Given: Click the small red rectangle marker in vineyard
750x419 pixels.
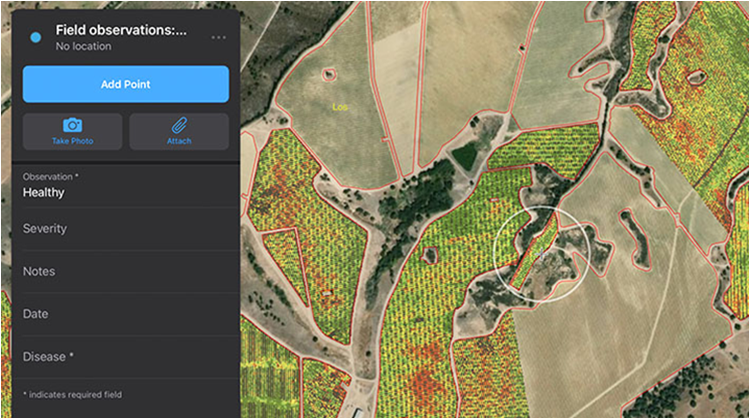Looking at the screenshot, I should click(x=325, y=292).
